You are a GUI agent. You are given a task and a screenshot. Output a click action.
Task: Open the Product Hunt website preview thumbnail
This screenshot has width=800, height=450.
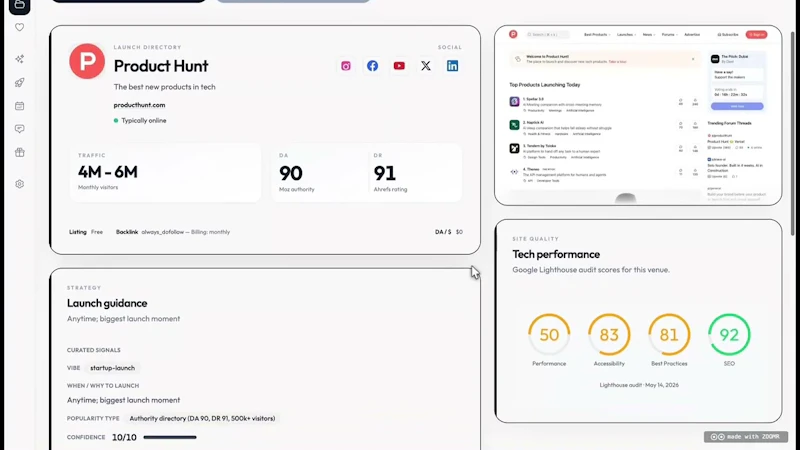tap(638, 115)
